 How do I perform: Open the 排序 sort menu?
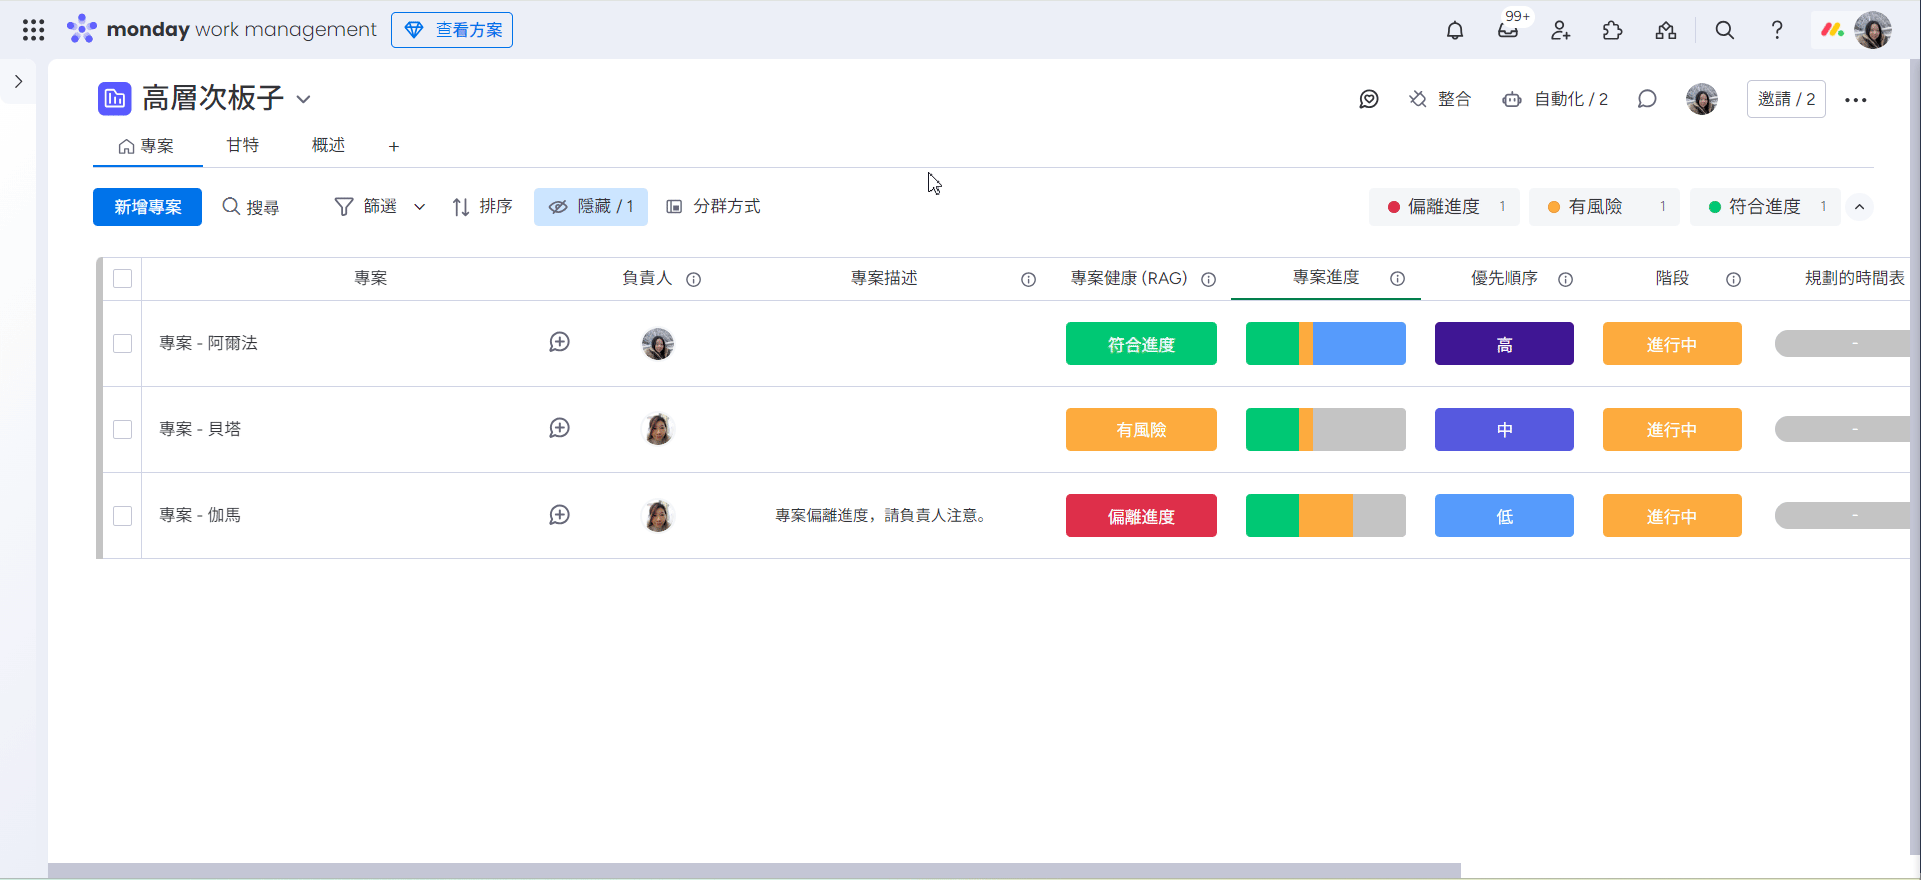point(482,206)
